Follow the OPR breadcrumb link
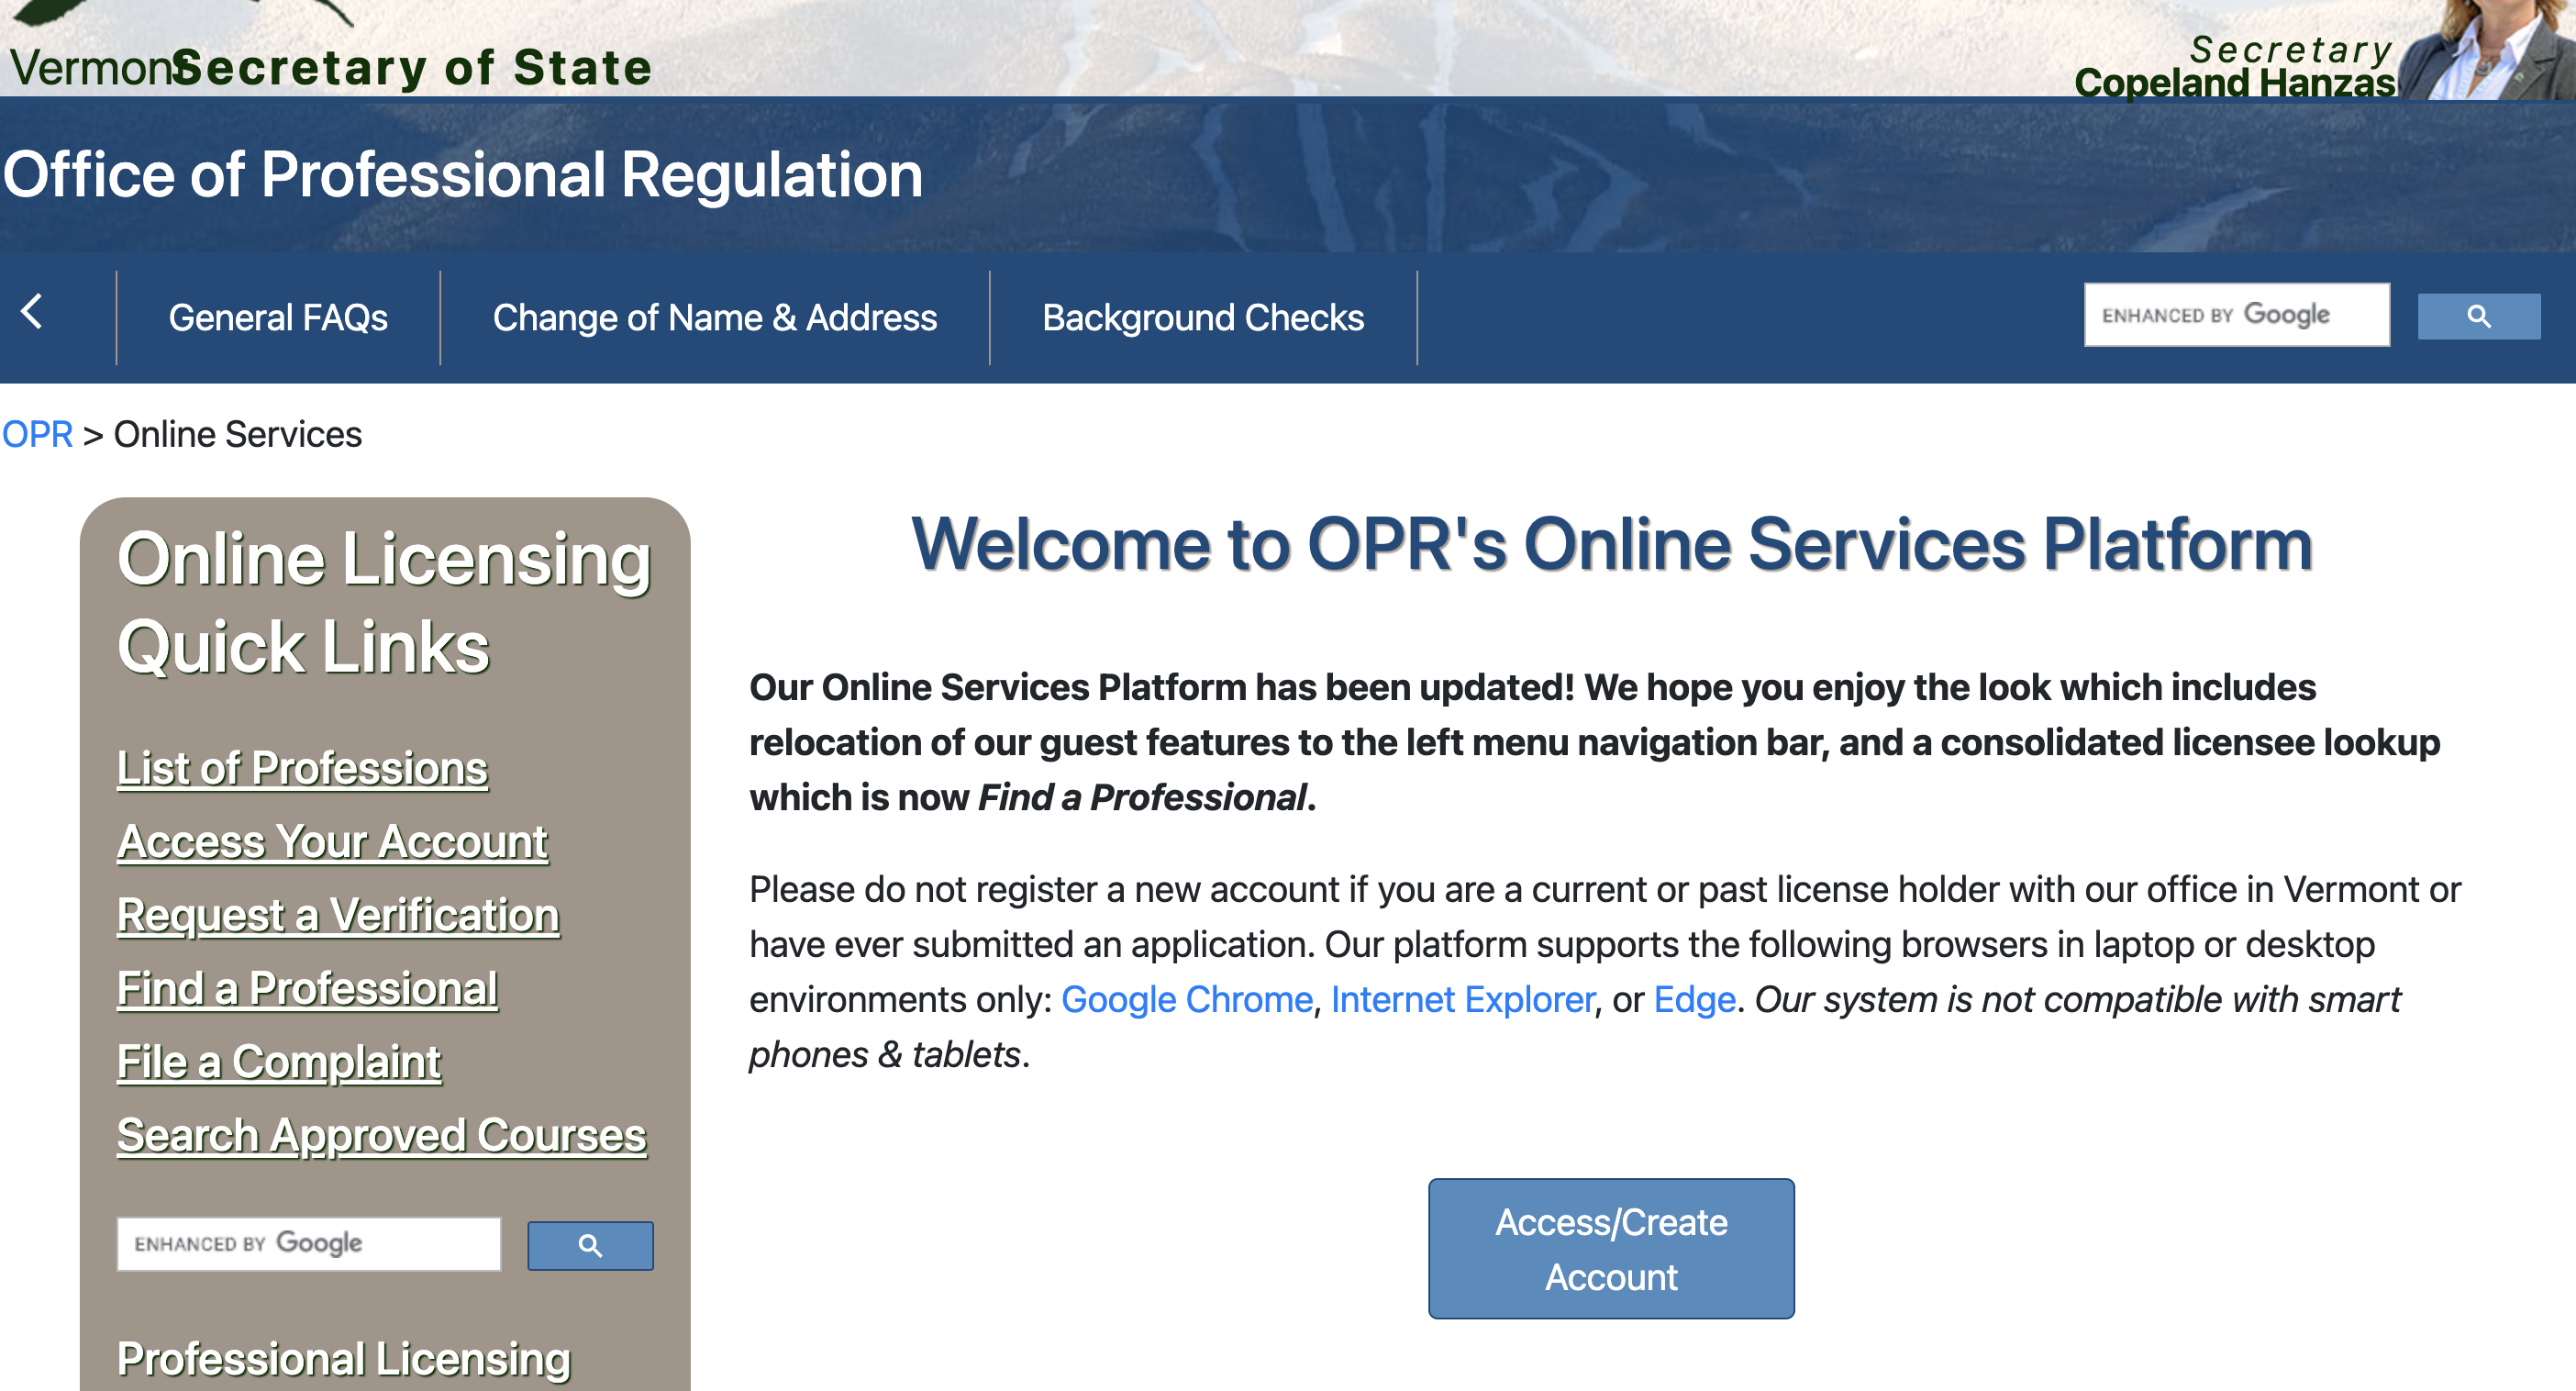 pyautogui.click(x=37, y=434)
